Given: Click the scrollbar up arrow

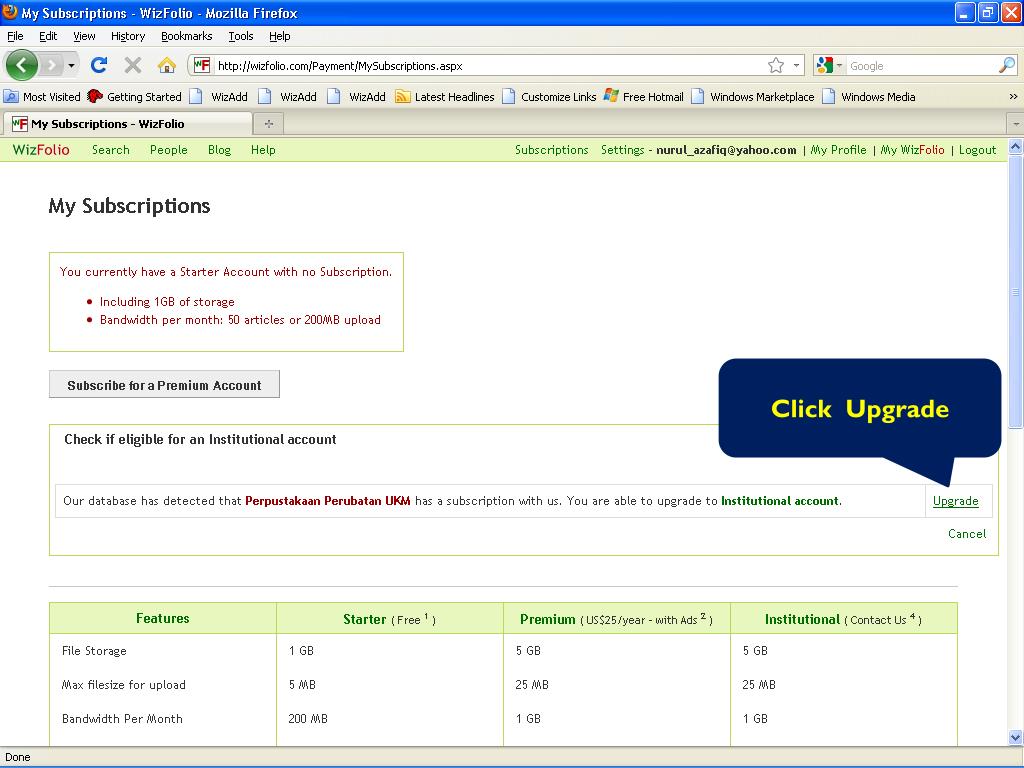Looking at the screenshot, I should pyautogui.click(x=1016, y=147).
